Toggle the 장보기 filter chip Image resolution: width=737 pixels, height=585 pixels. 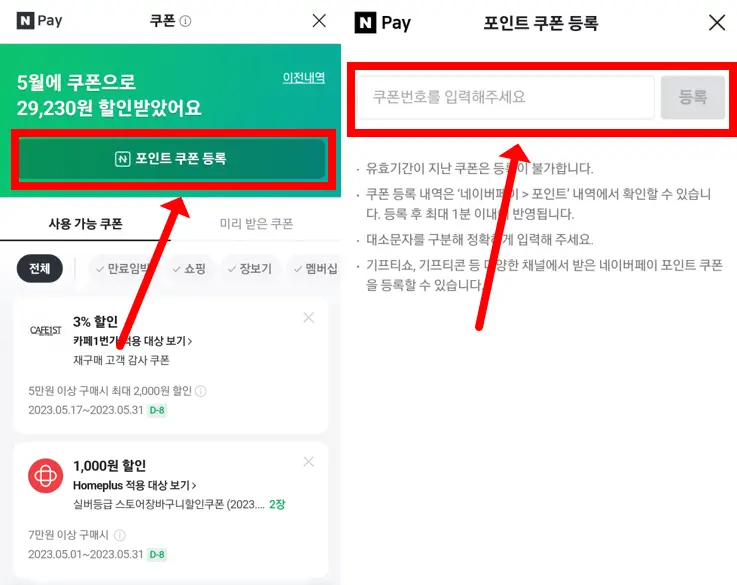click(x=250, y=269)
